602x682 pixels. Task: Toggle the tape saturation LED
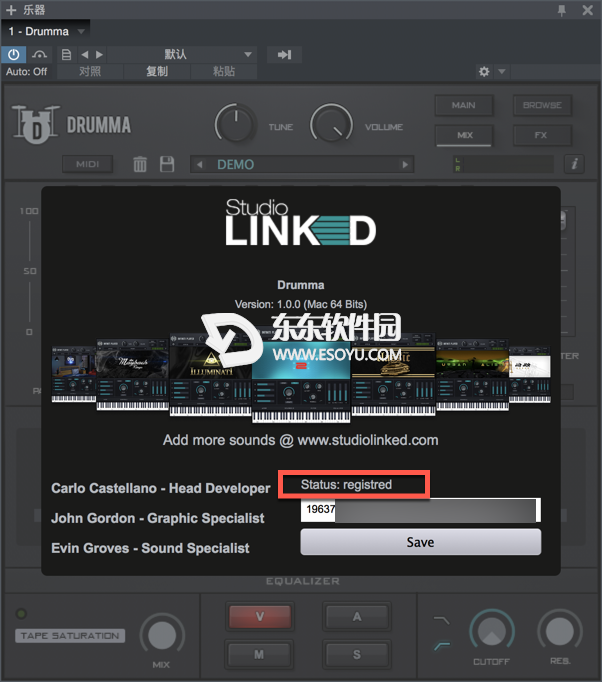(21, 614)
